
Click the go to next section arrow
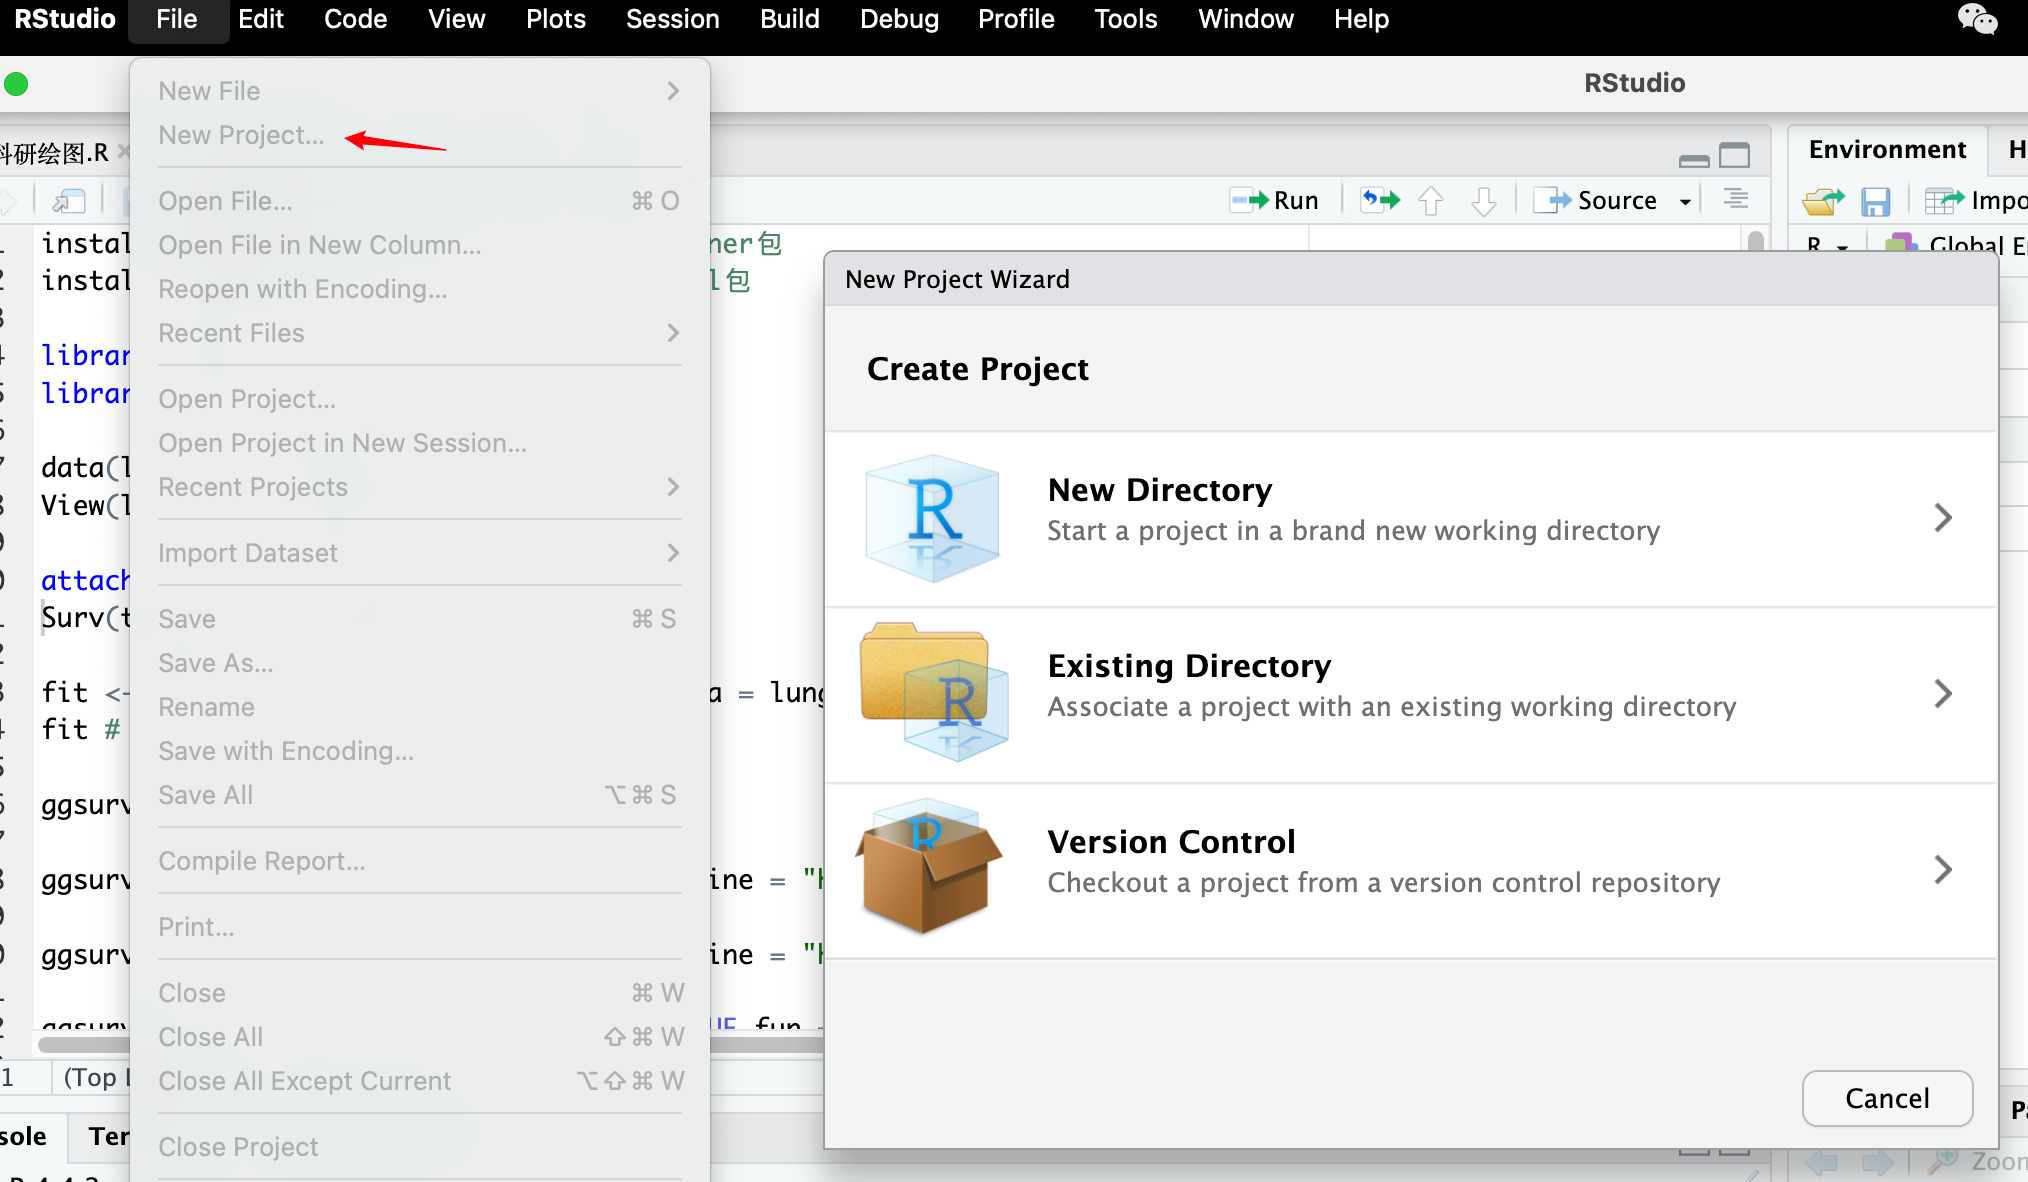(1484, 201)
